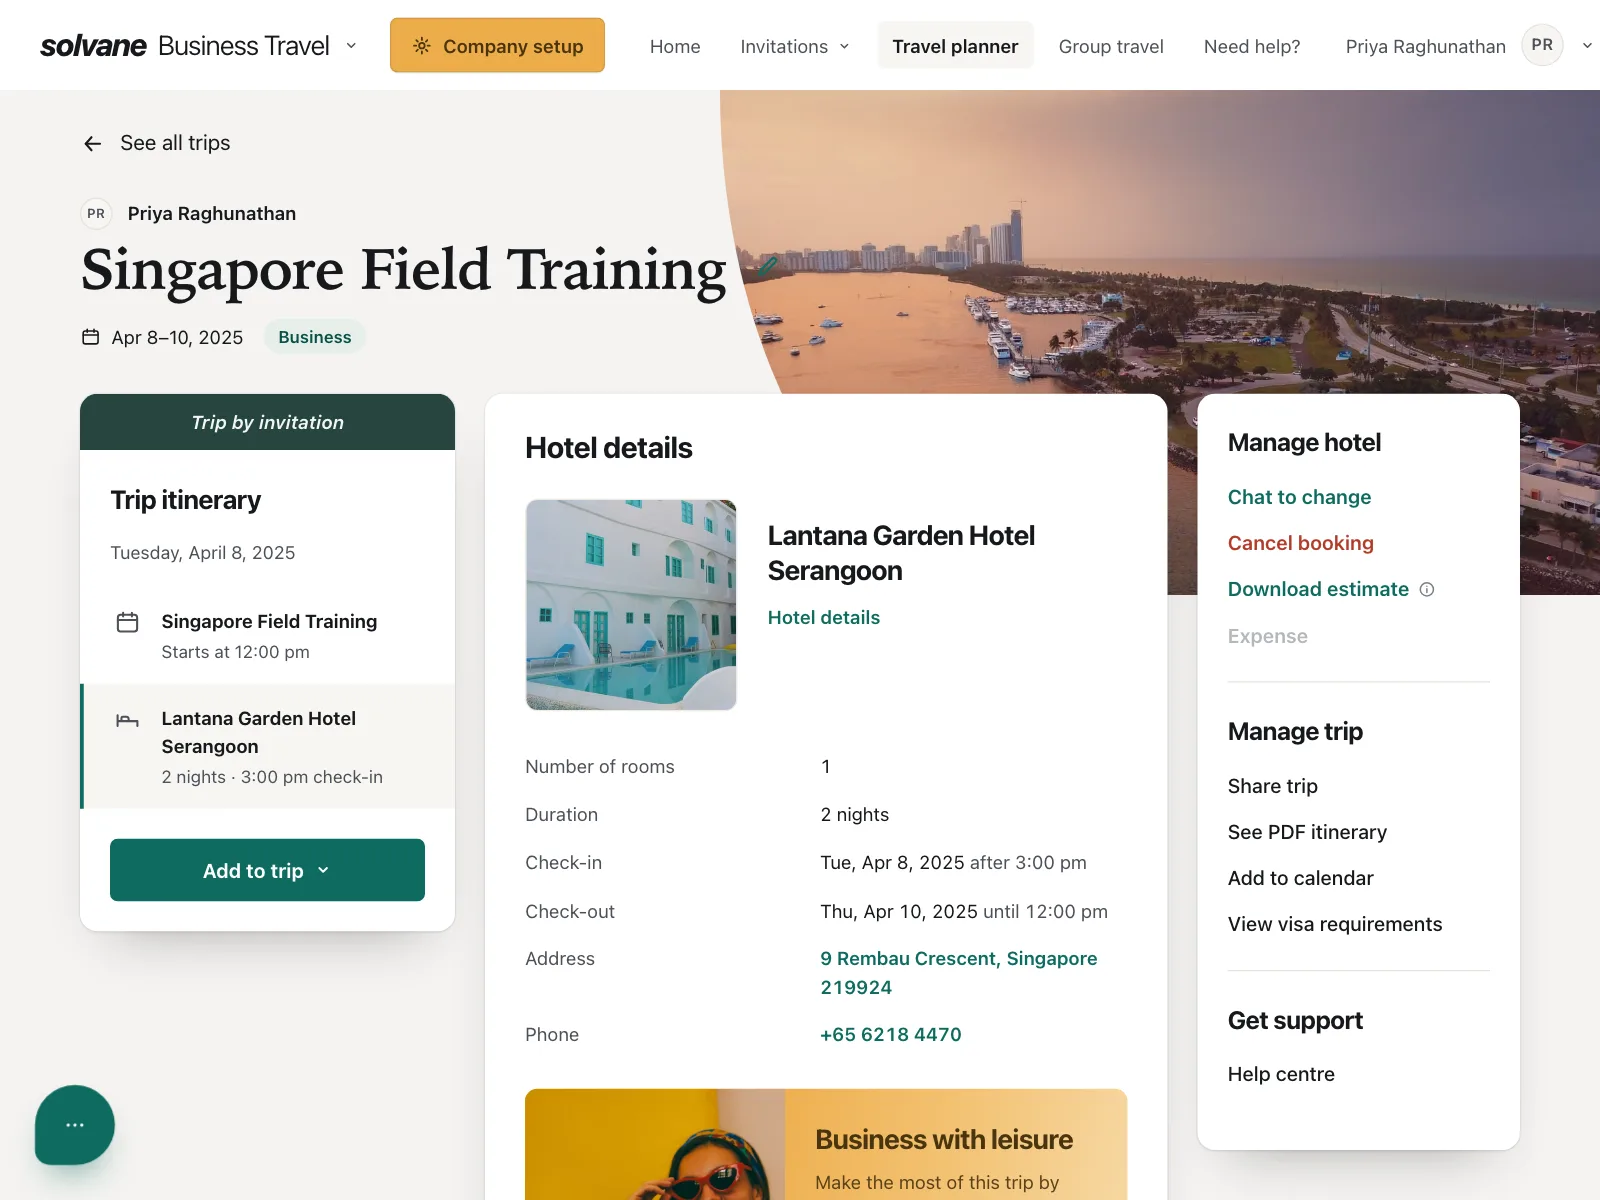Click the calendar icon for Singapore Field Training event

coord(128,622)
